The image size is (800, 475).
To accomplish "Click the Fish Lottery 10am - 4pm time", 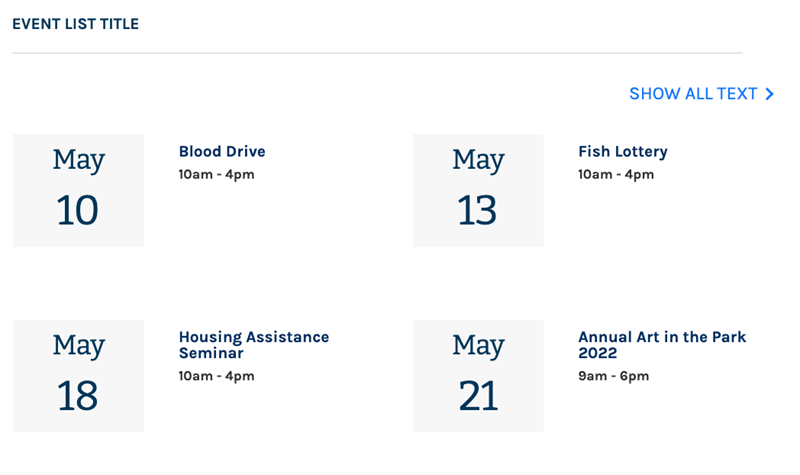I will [x=616, y=175].
